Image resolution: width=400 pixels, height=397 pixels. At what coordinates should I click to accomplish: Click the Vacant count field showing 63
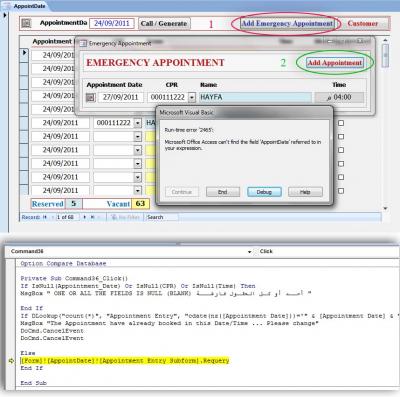coord(140,204)
